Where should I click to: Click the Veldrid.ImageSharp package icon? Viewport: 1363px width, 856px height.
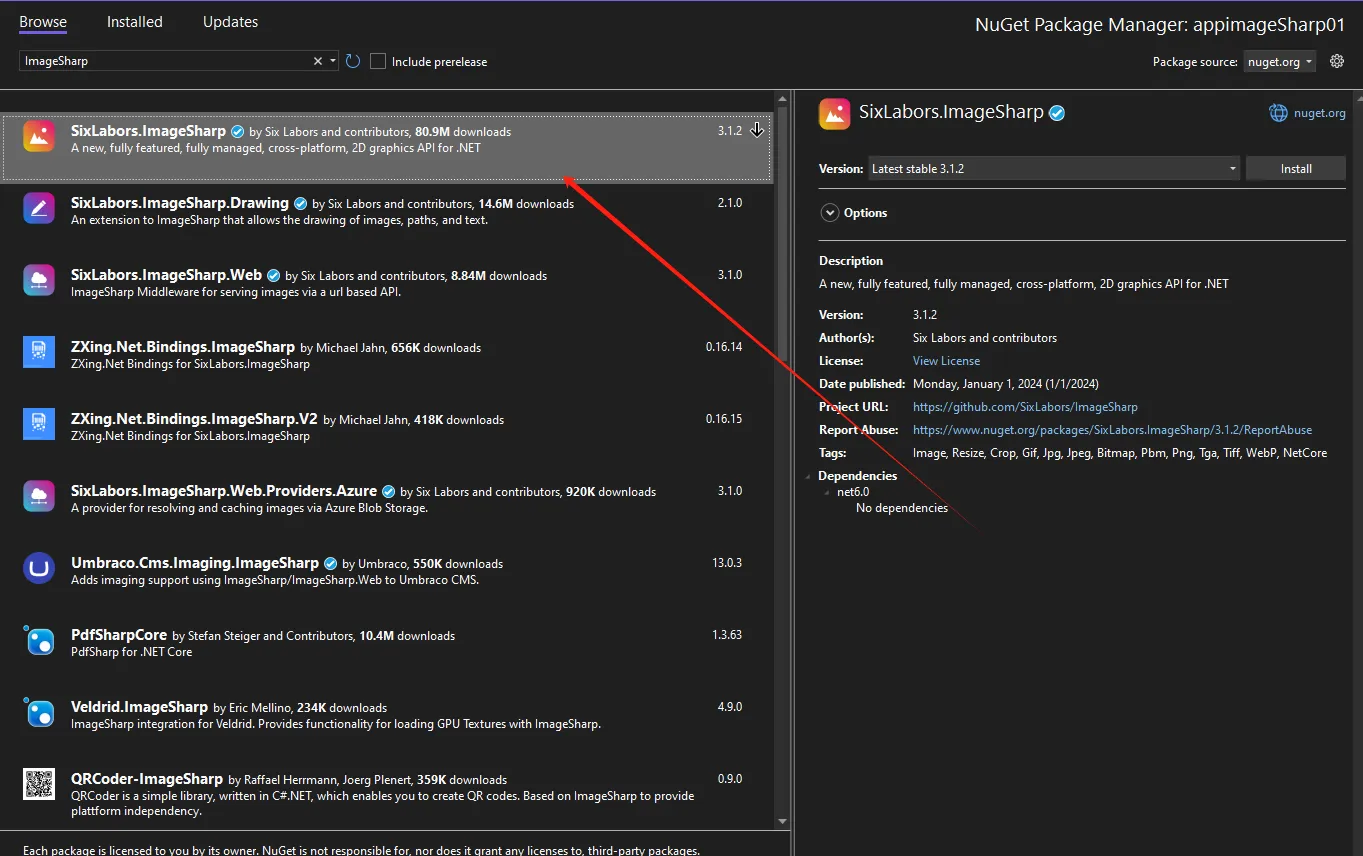coord(39,712)
